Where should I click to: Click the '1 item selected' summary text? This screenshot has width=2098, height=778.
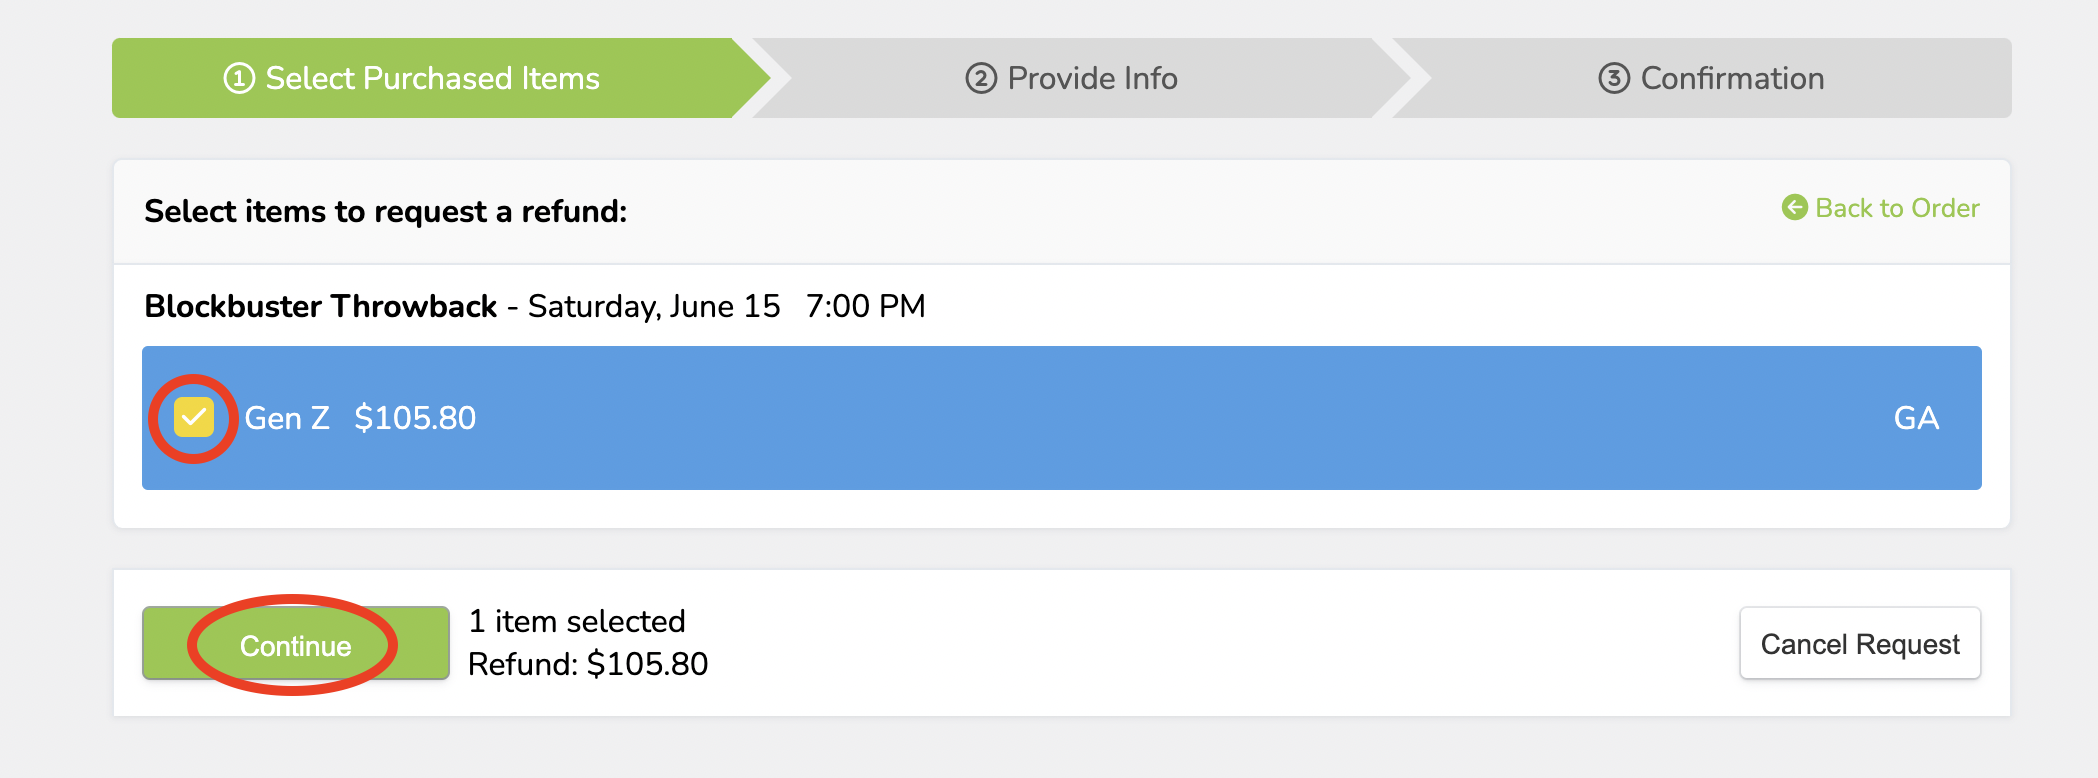pyautogui.click(x=577, y=622)
